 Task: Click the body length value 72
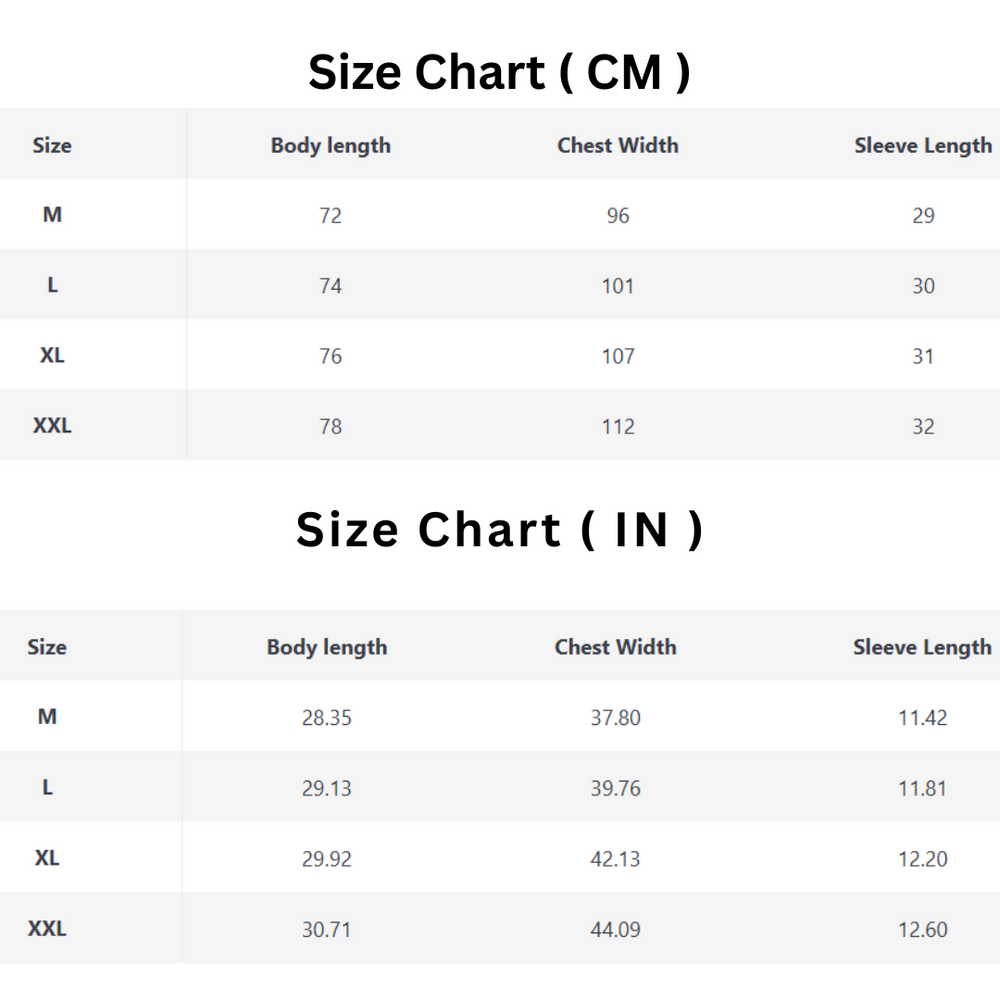[330, 216]
